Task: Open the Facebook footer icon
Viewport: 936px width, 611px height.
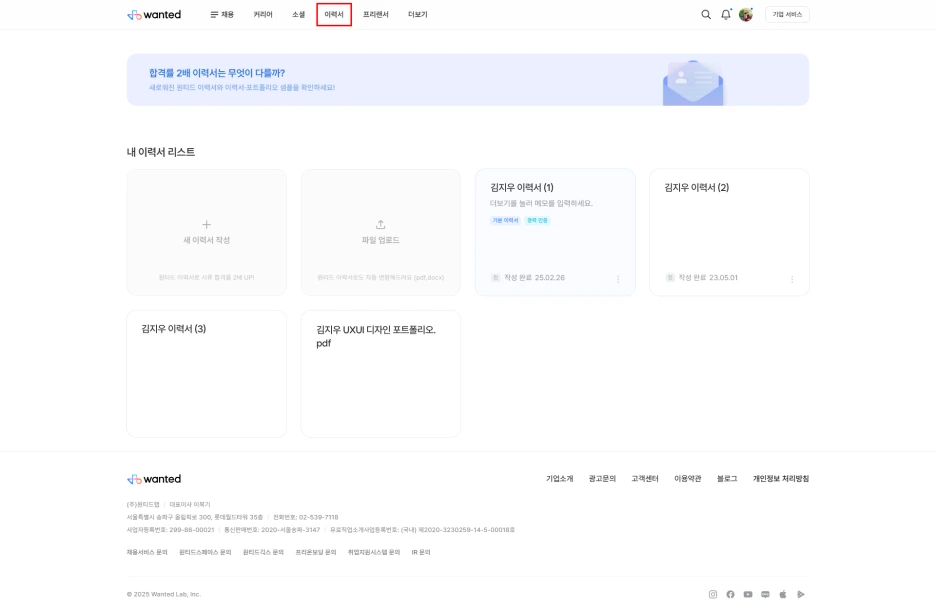Action: [x=730, y=594]
